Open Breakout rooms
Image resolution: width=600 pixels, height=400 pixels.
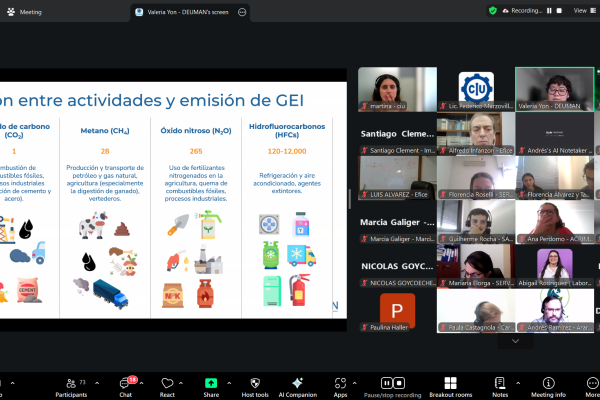450,388
